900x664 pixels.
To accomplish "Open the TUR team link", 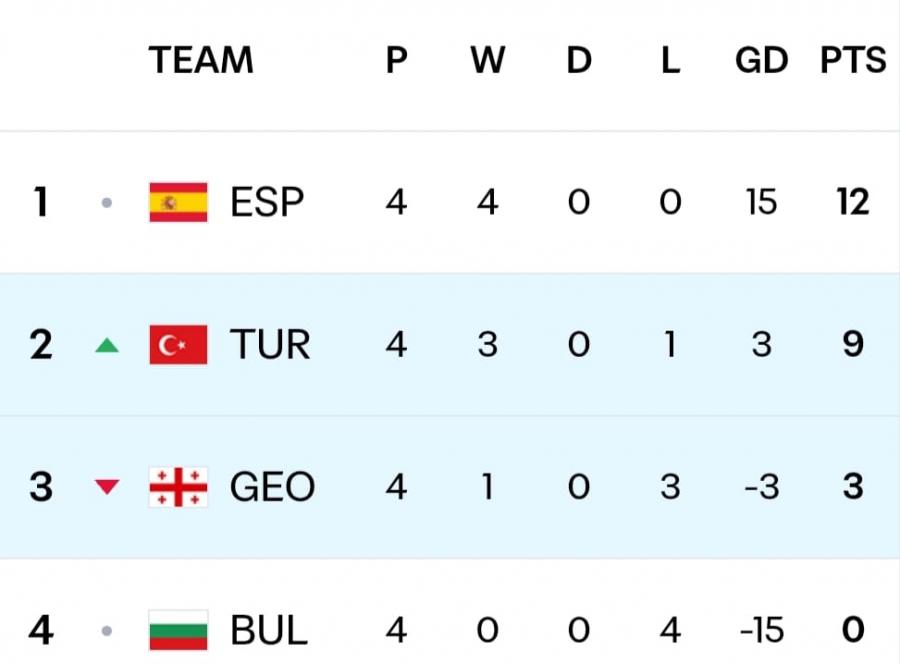I will [x=270, y=345].
